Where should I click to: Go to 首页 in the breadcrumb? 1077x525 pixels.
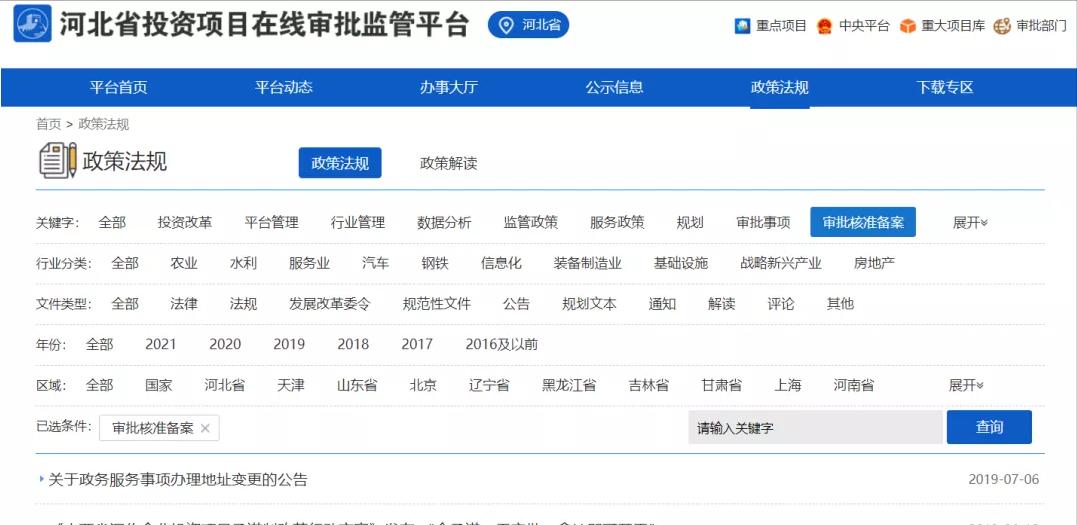coord(48,124)
